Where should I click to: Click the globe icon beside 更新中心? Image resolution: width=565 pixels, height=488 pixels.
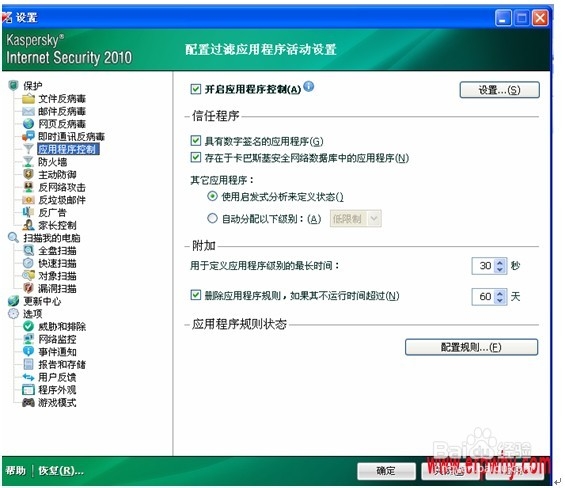tap(13, 301)
